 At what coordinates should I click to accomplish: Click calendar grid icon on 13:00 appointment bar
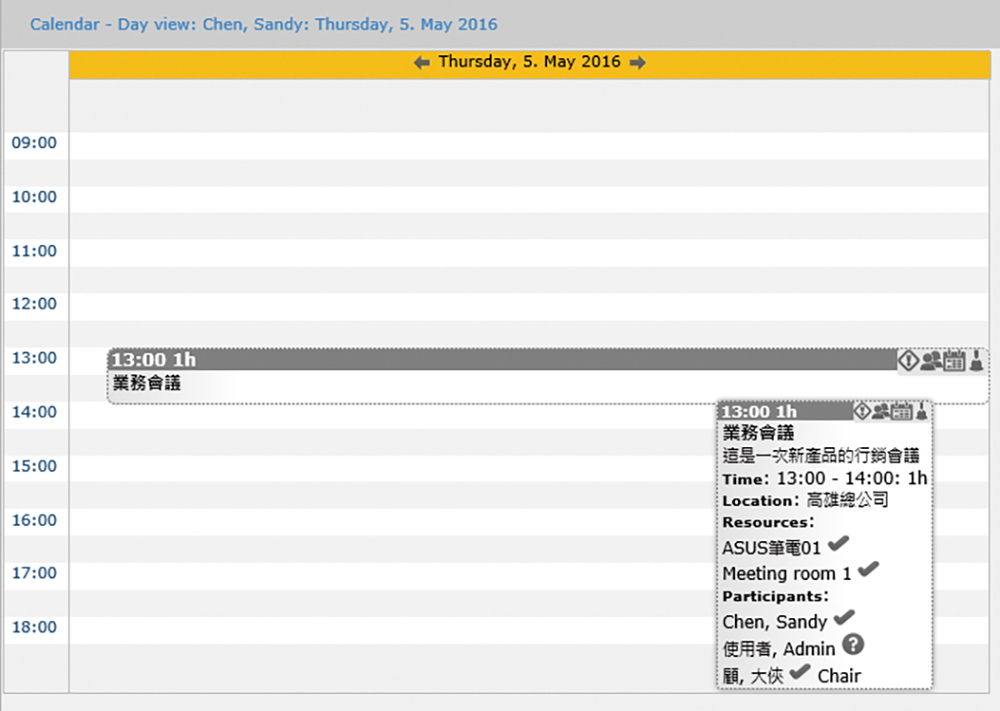pyautogui.click(x=954, y=361)
